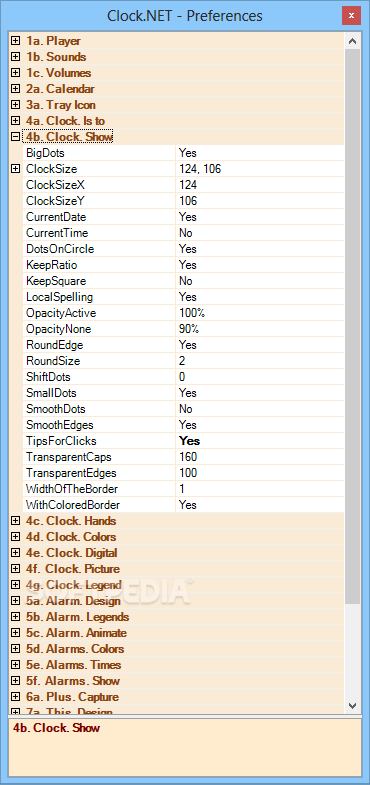
Task: Expand the 5a. Alarm. Design category
Action: coord(16,601)
